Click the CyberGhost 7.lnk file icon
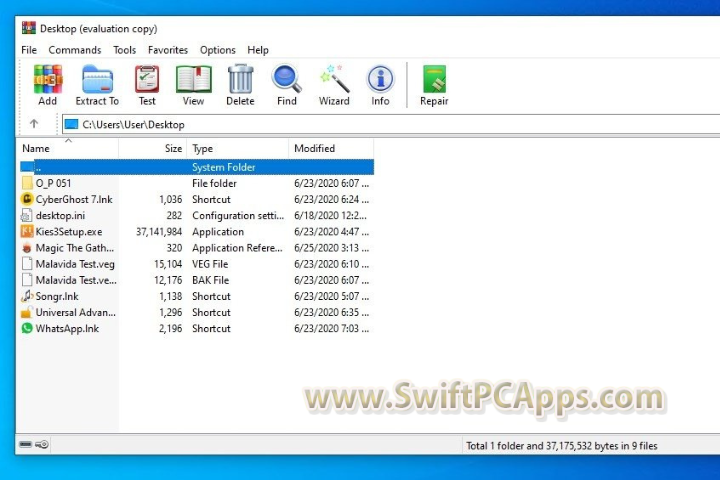The height and width of the screenshot is (480, 720). 27,199
